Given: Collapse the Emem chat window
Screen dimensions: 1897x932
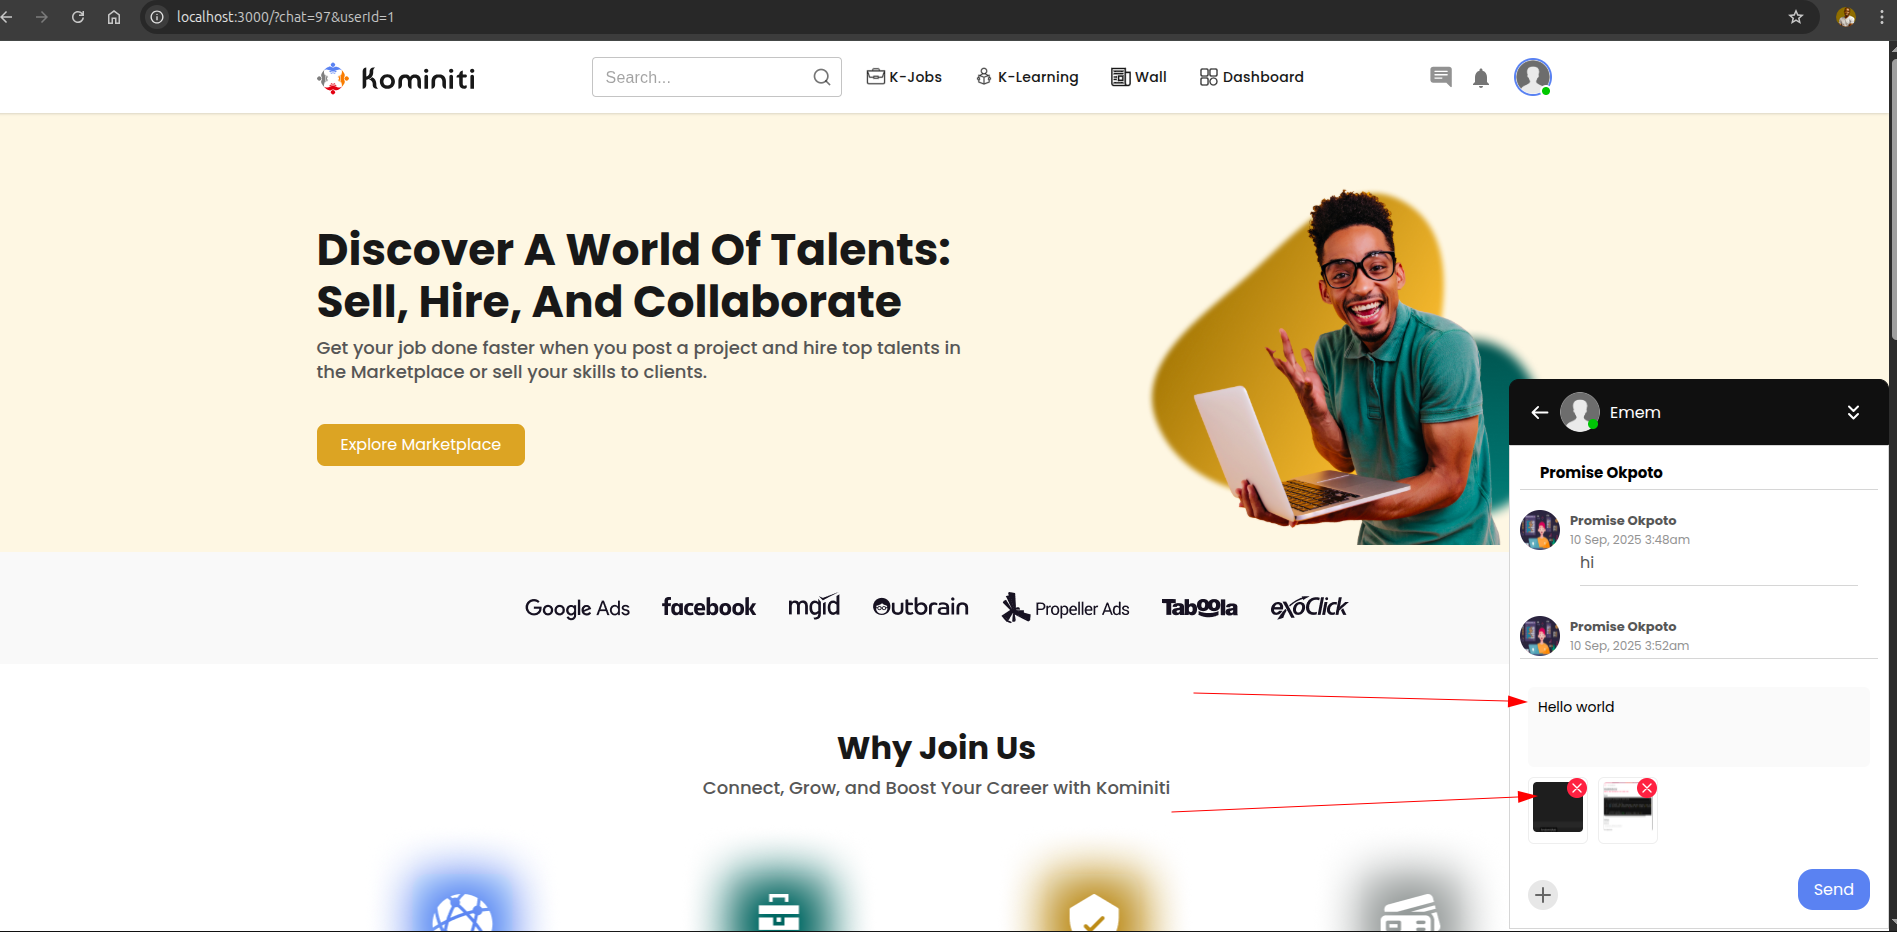Looking at the screenshot, I should point(1853,412).
